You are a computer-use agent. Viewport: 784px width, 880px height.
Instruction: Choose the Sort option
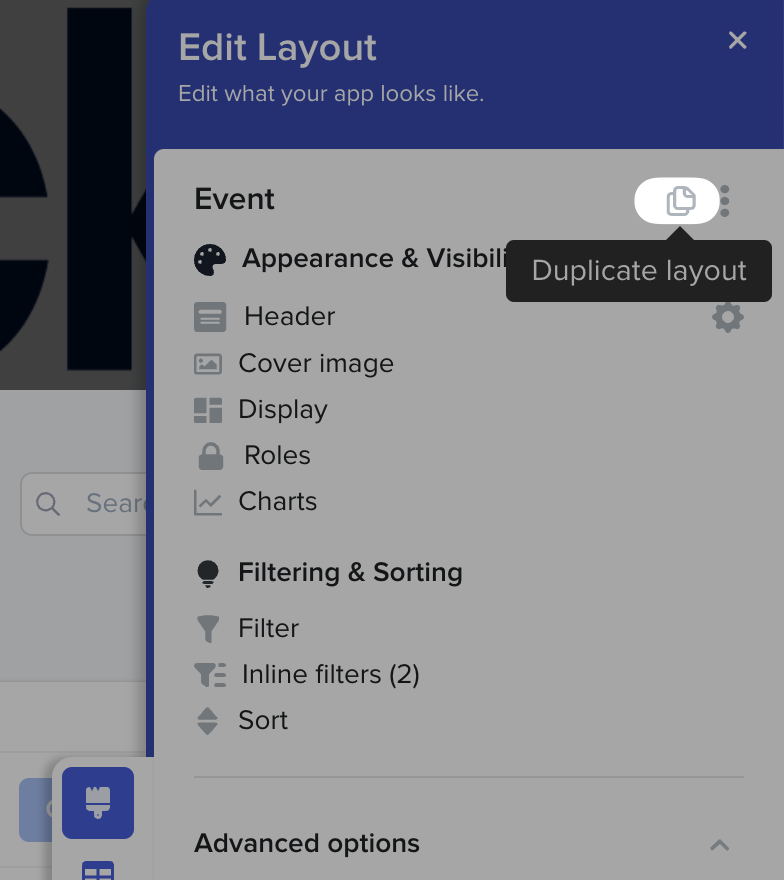[263, 721]
